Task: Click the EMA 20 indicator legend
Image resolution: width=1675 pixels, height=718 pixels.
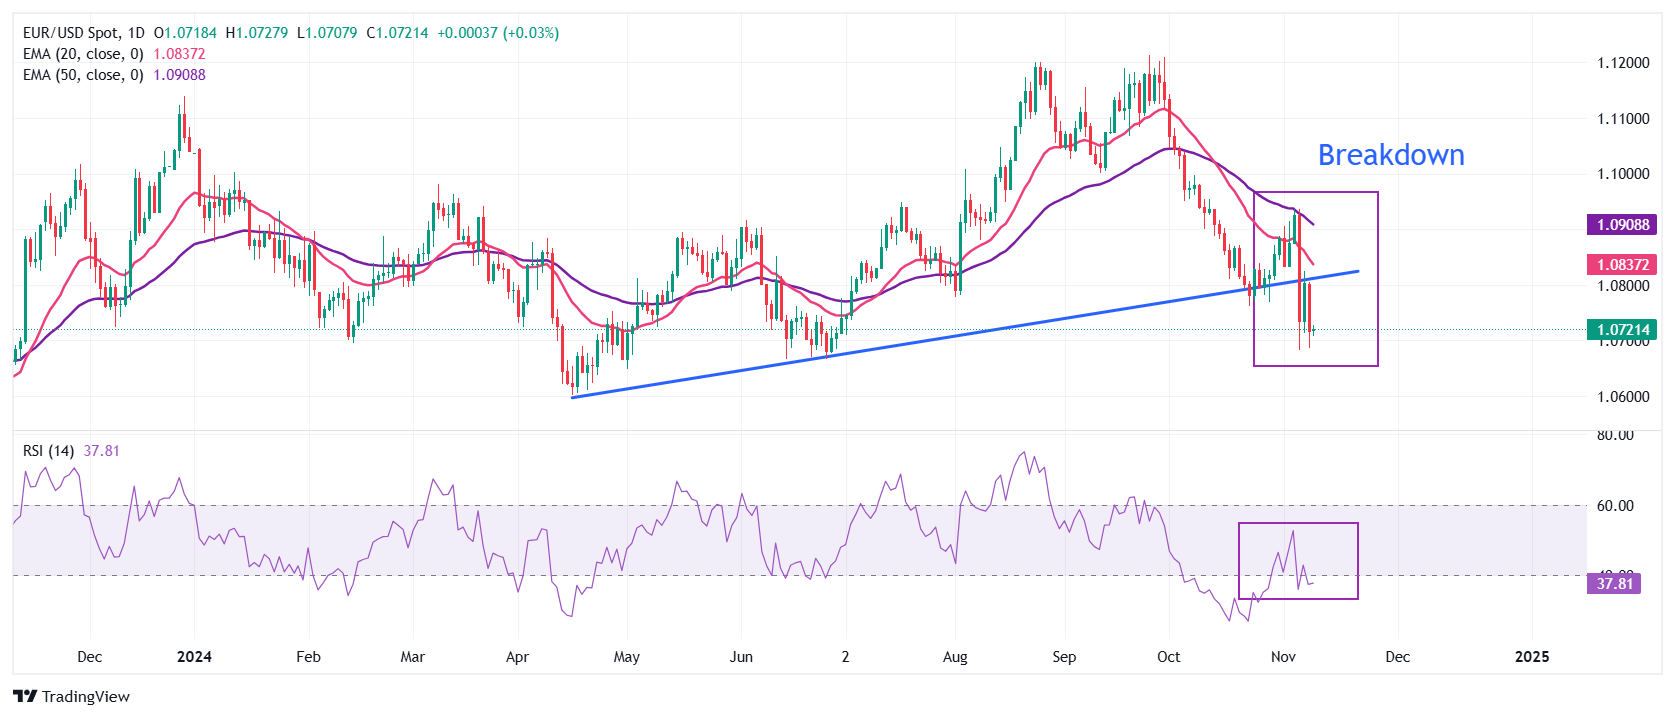Action: click(83, 54)
